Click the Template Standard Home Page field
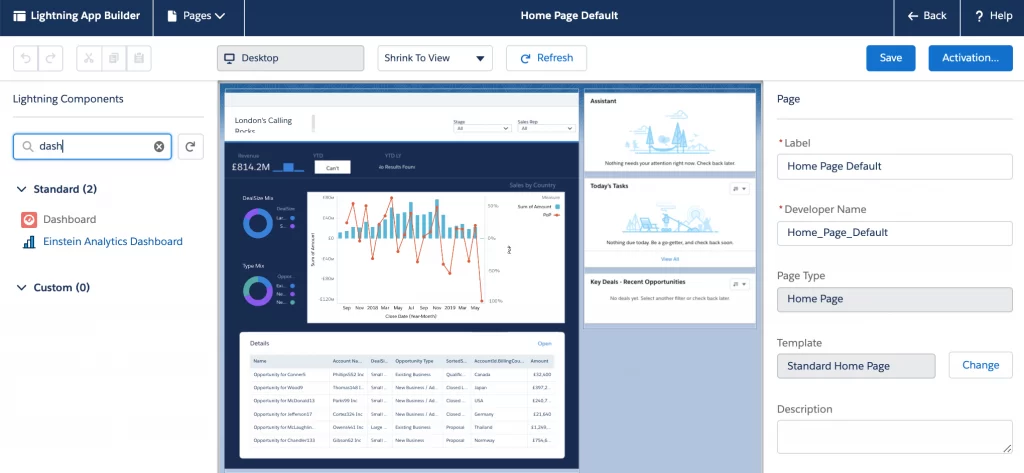The image size is (1024, 473). pyautogui.click(x=856, y=366)
